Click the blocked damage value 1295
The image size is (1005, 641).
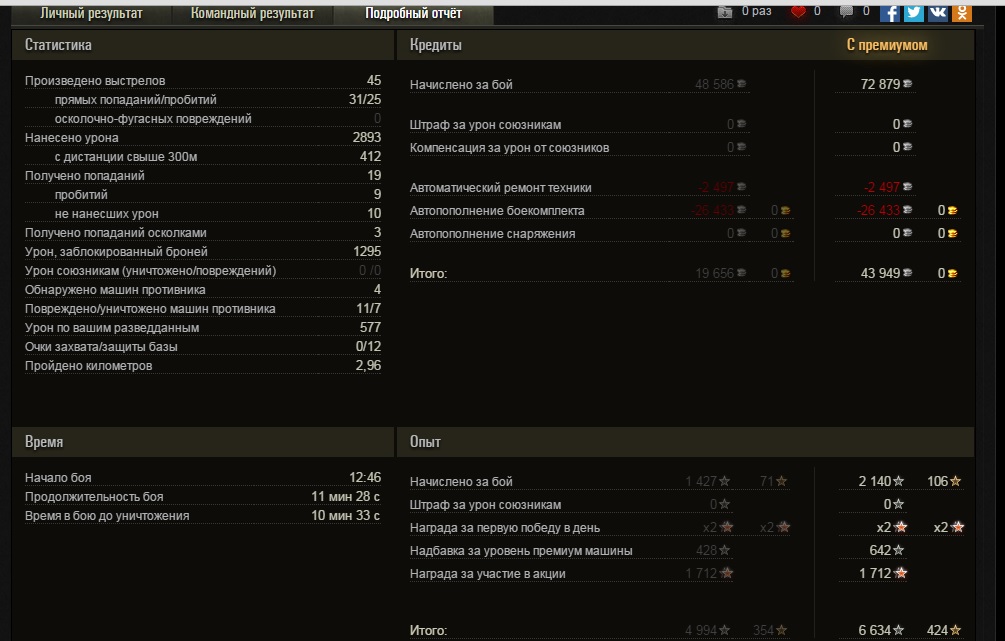[367, 251]
